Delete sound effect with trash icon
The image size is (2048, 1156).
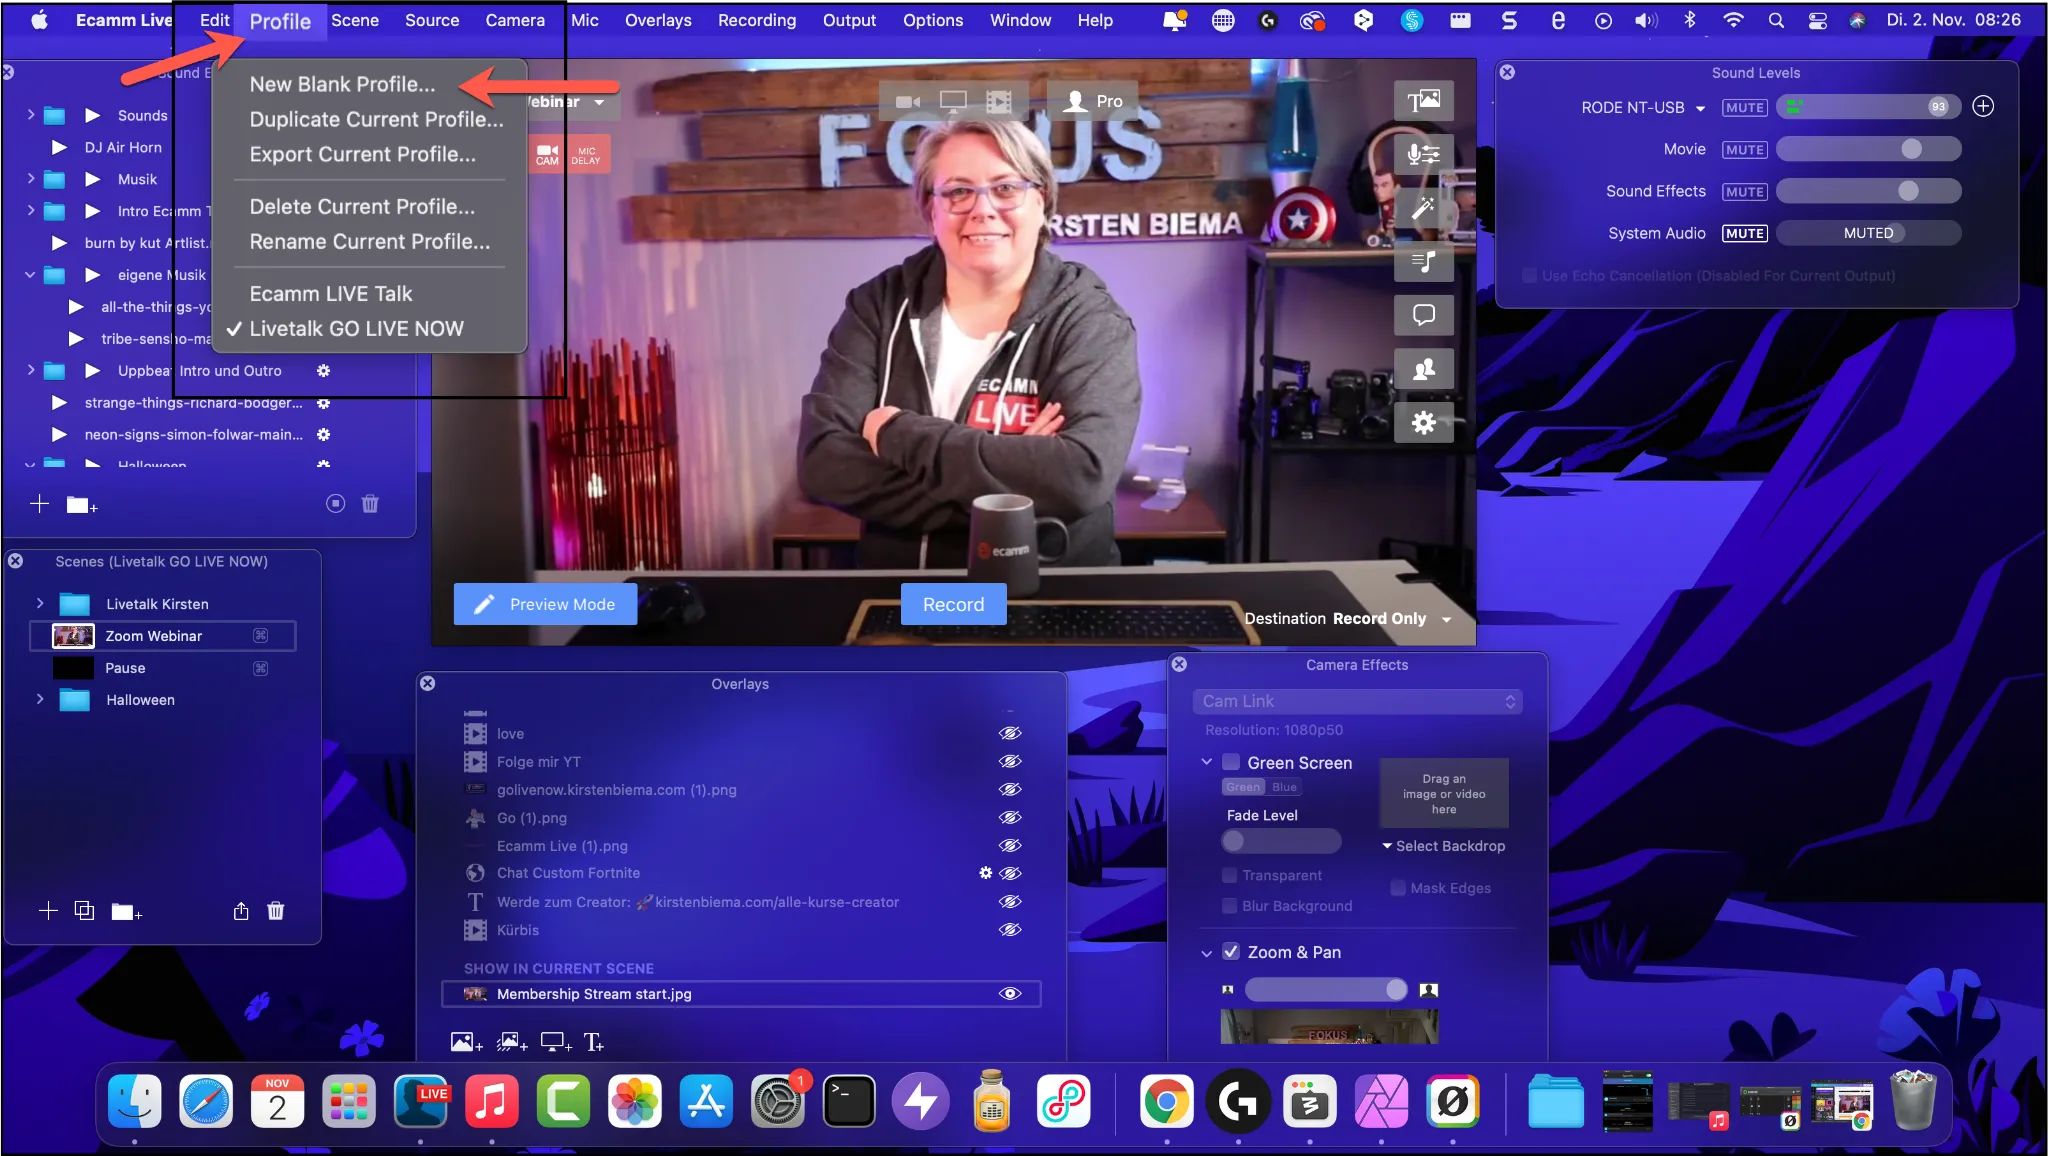pos(370,503)
